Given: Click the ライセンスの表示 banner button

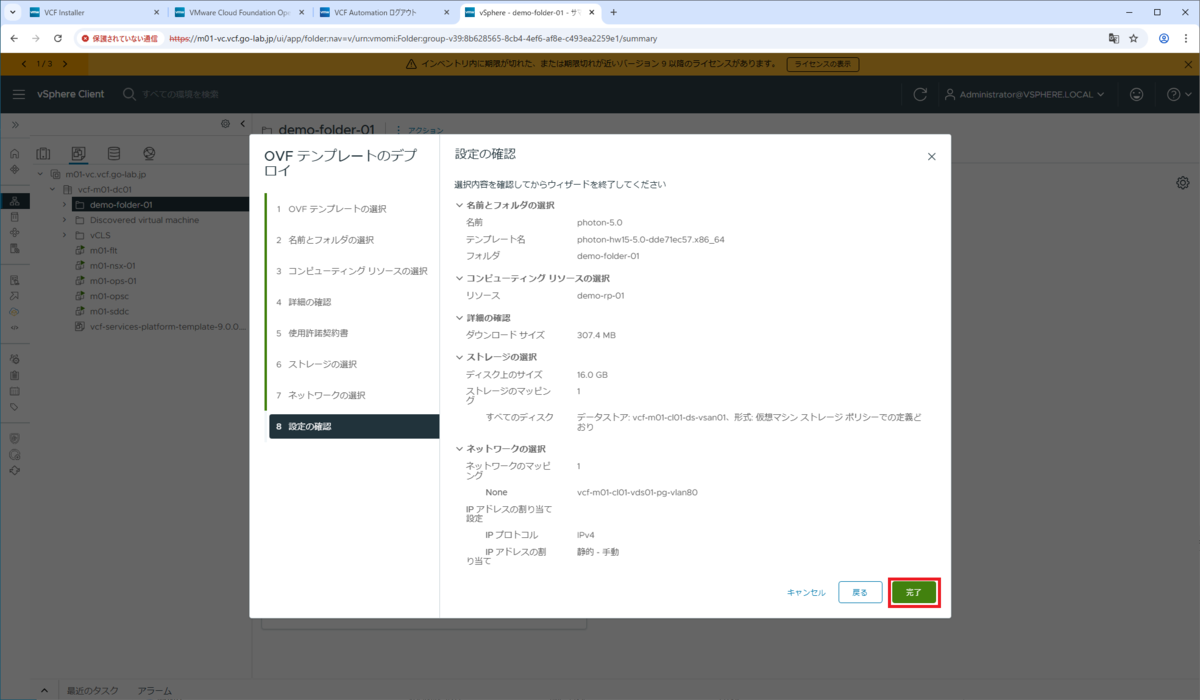Looking at the screenshot, I should (823, 63).
